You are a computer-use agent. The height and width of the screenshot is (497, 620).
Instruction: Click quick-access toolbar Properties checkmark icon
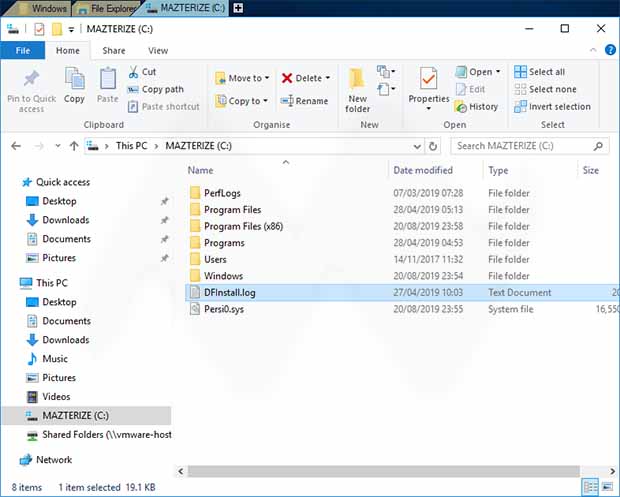coord(39,29)
